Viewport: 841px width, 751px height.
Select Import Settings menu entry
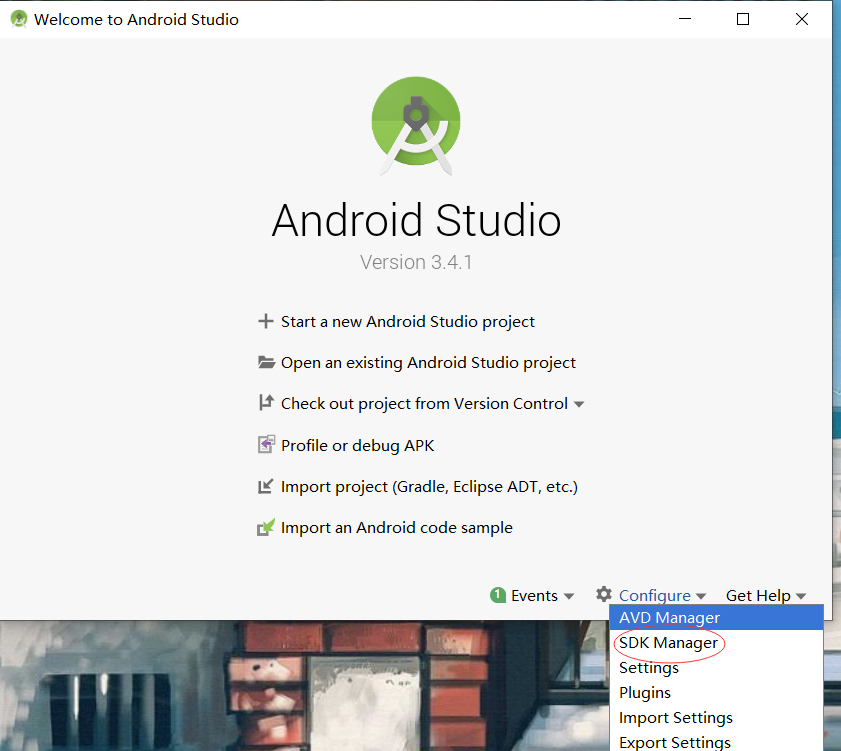(716, 717)
